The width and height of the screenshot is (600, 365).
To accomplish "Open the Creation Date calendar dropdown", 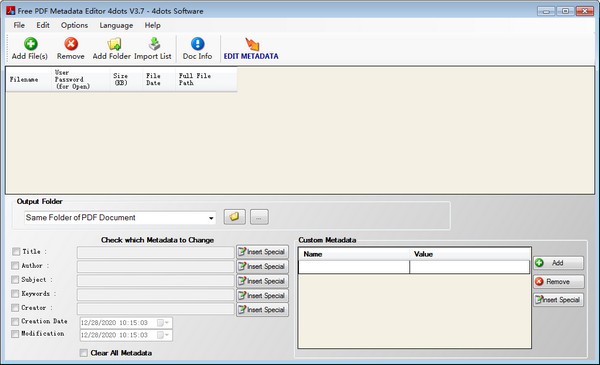I will (x=163, y=323).
